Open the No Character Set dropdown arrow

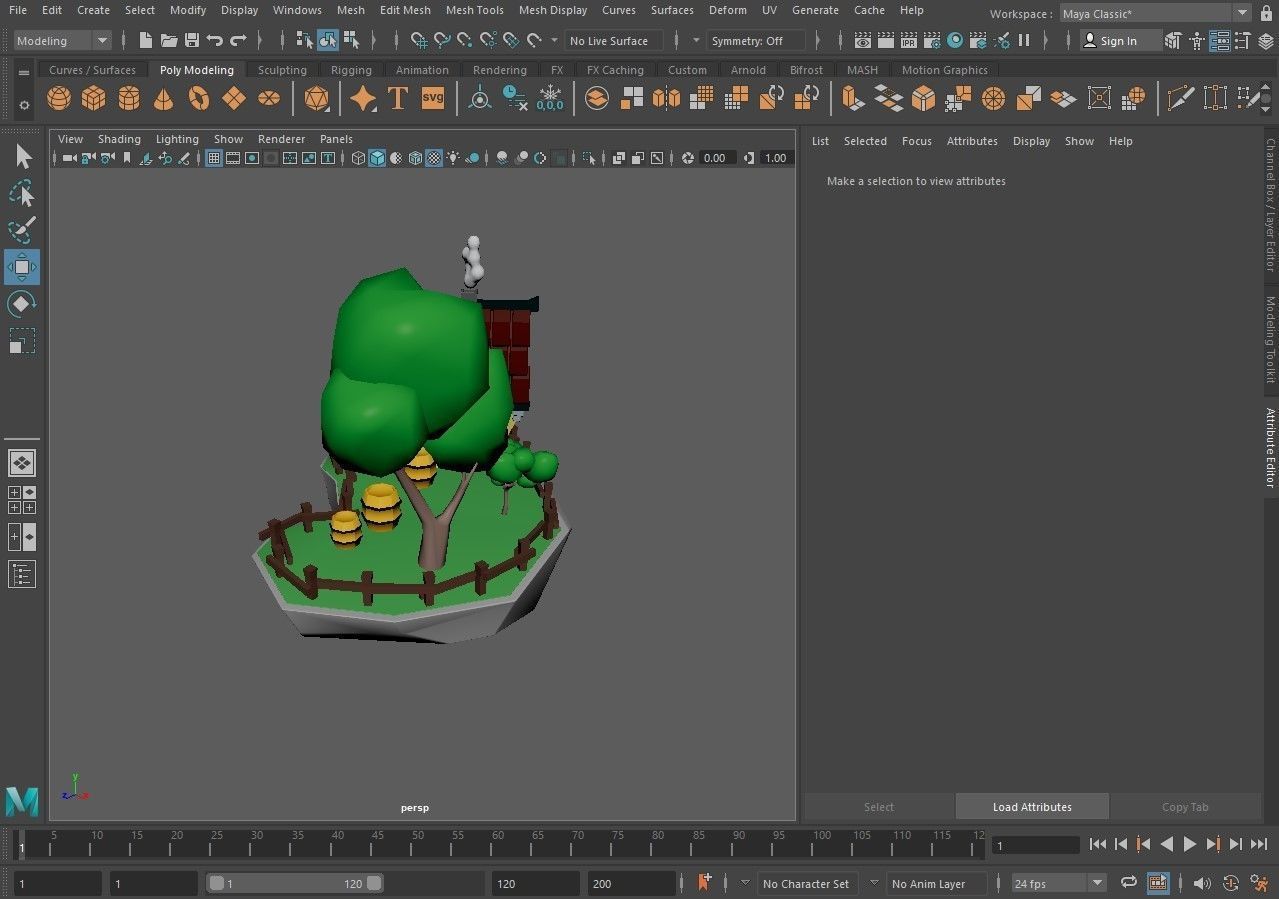[x=745, y=883]
